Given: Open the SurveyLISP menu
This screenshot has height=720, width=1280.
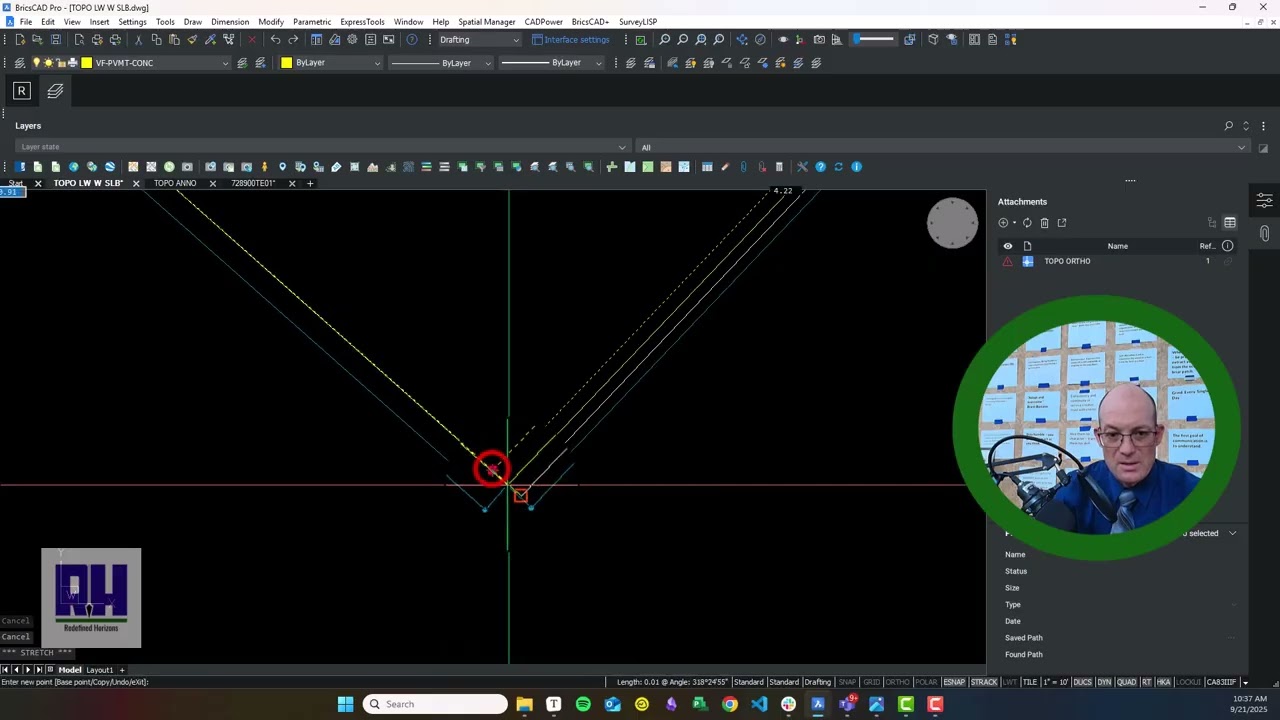Looking at the screenshot, I should pos(638,22).
